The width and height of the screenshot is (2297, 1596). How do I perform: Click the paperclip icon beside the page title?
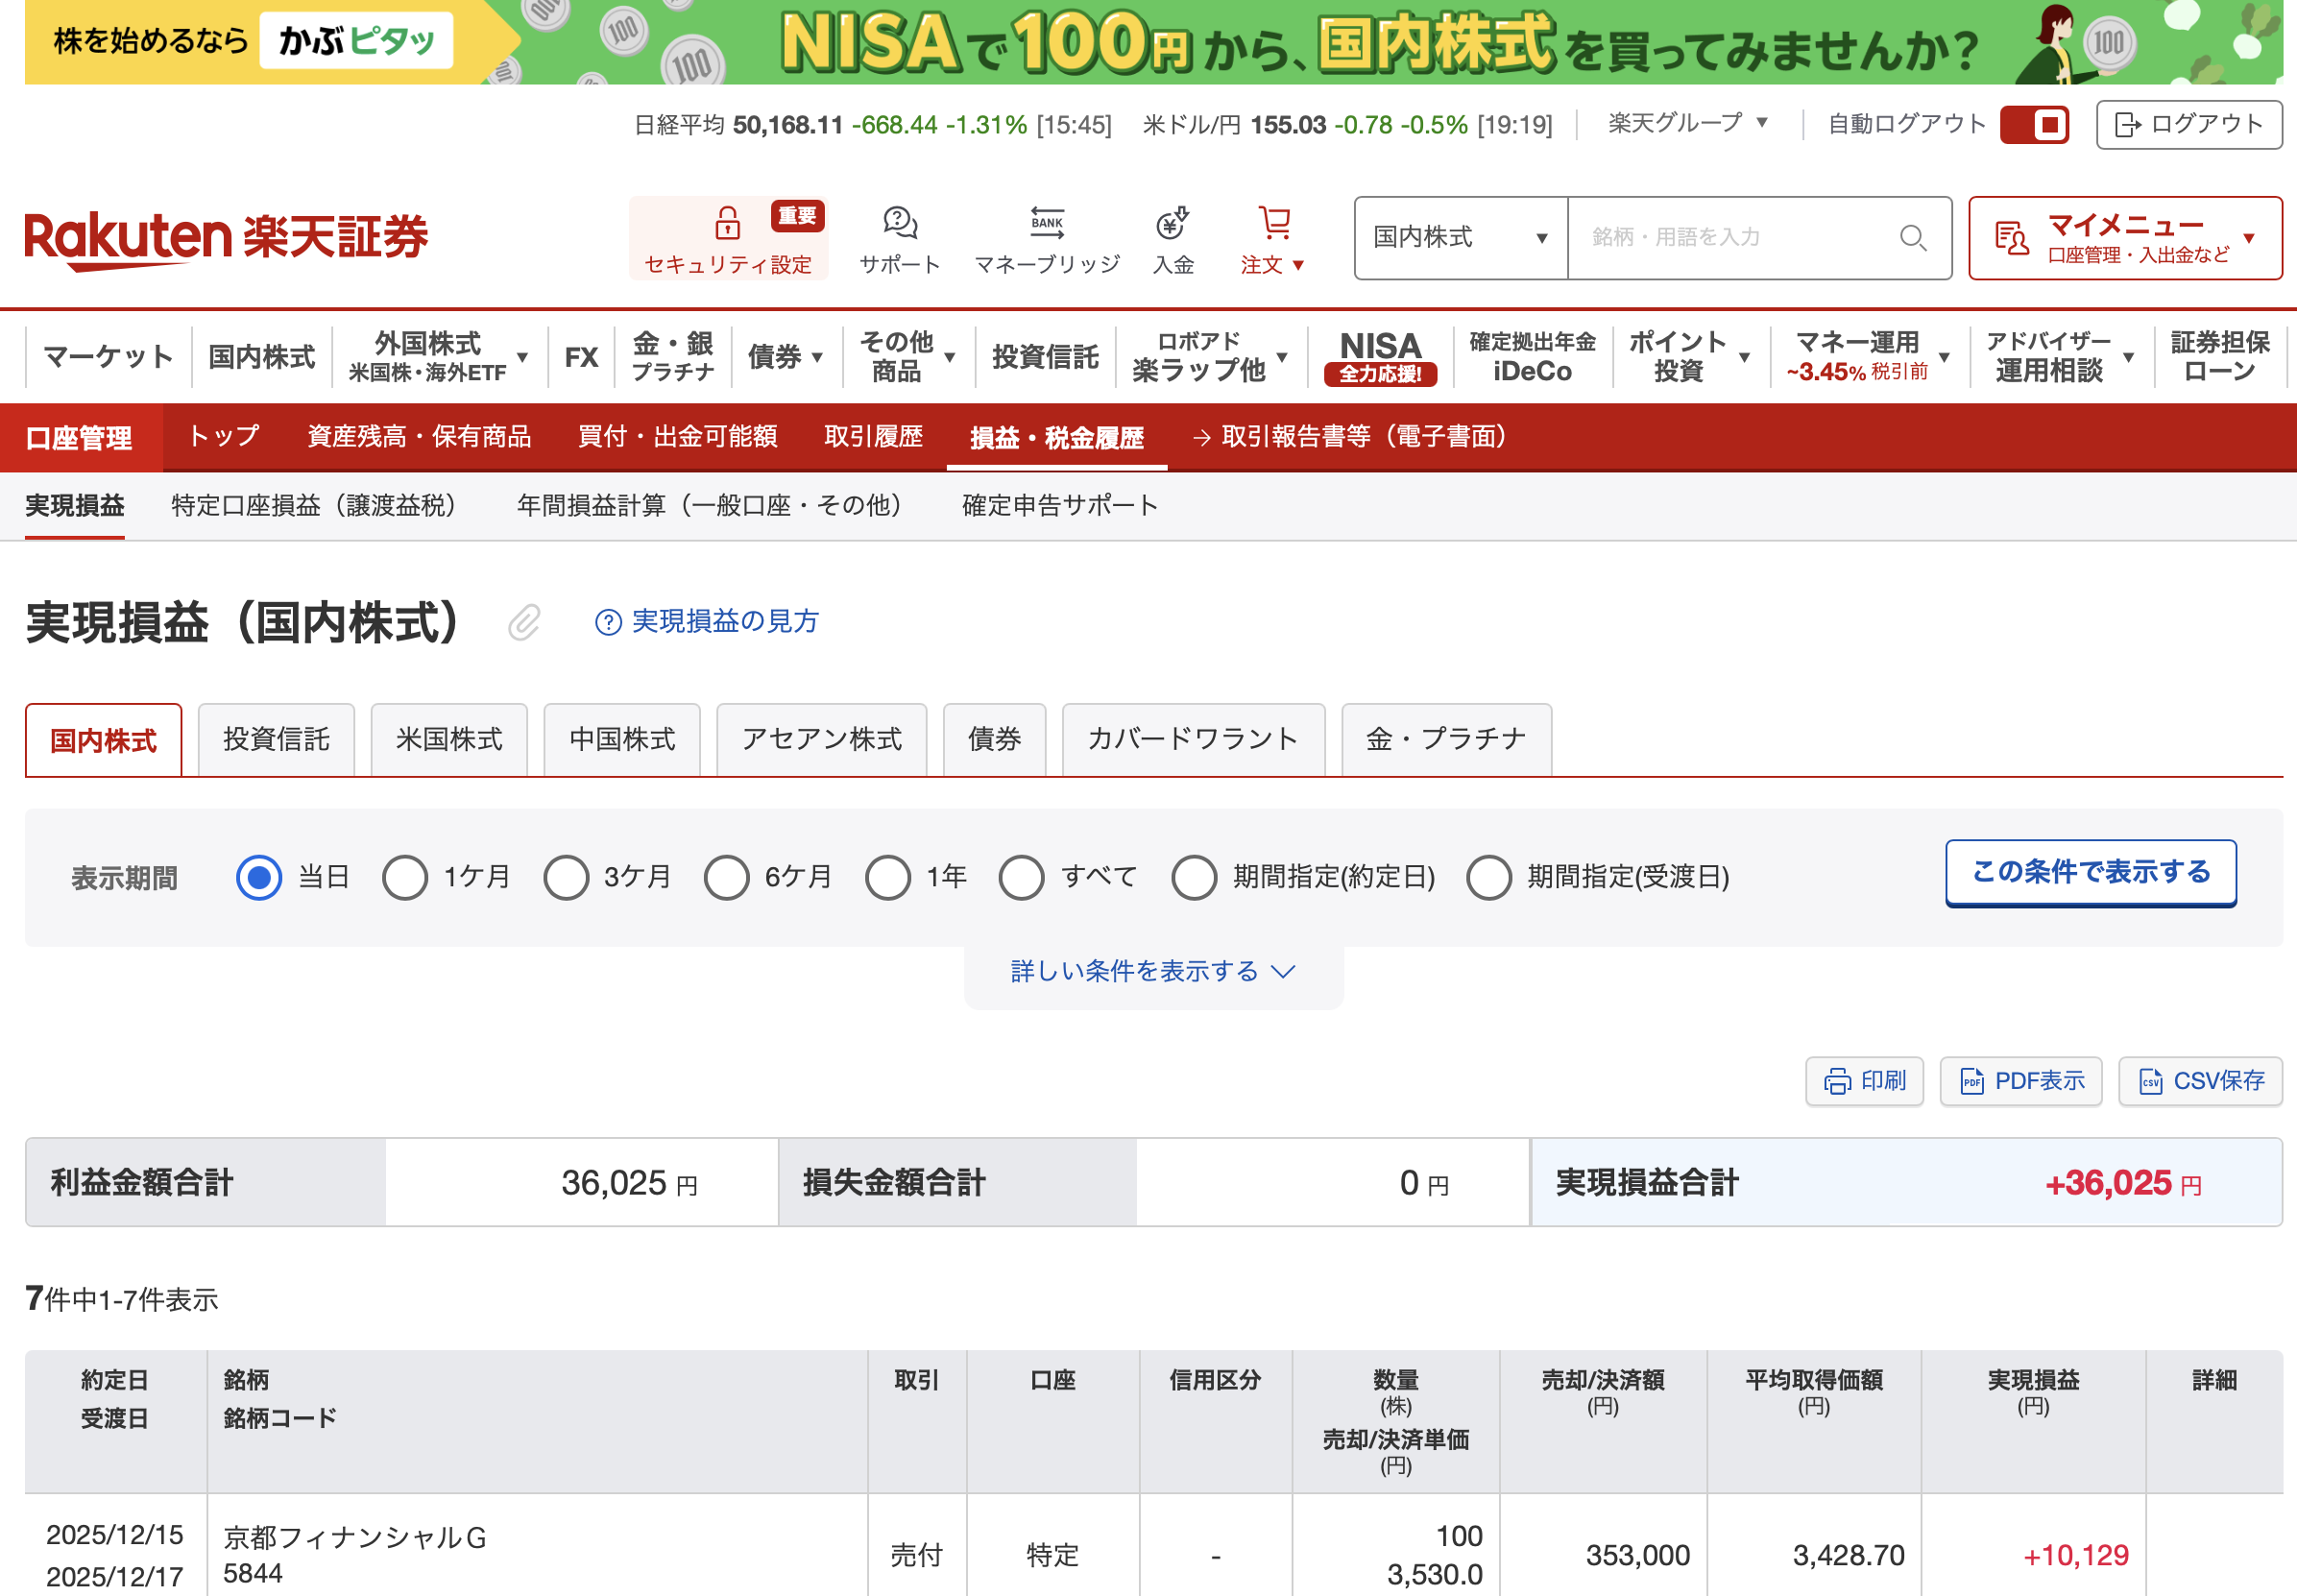point(524,622)
